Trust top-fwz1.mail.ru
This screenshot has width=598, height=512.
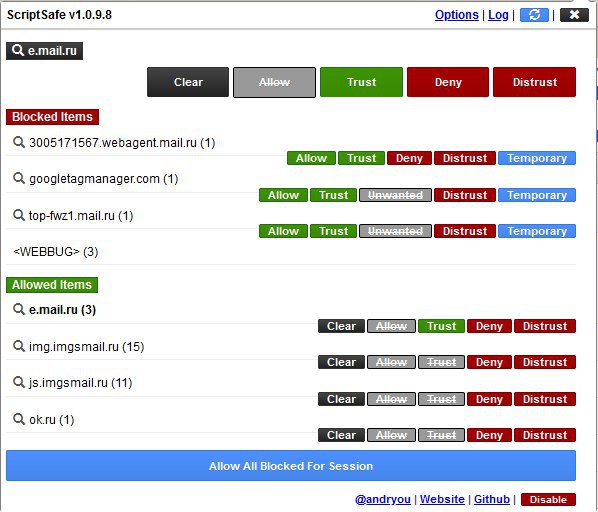pos(333,231)
